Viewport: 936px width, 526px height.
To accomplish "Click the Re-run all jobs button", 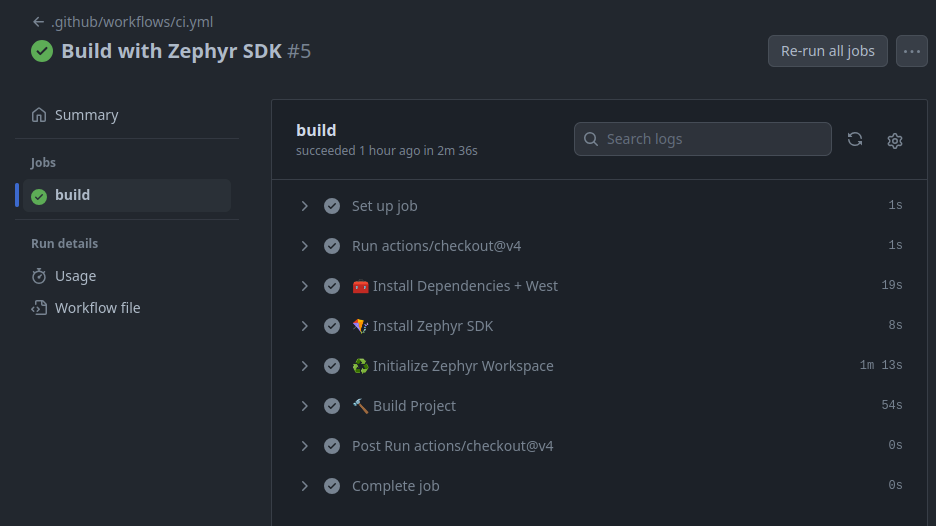I will [827, 51].
